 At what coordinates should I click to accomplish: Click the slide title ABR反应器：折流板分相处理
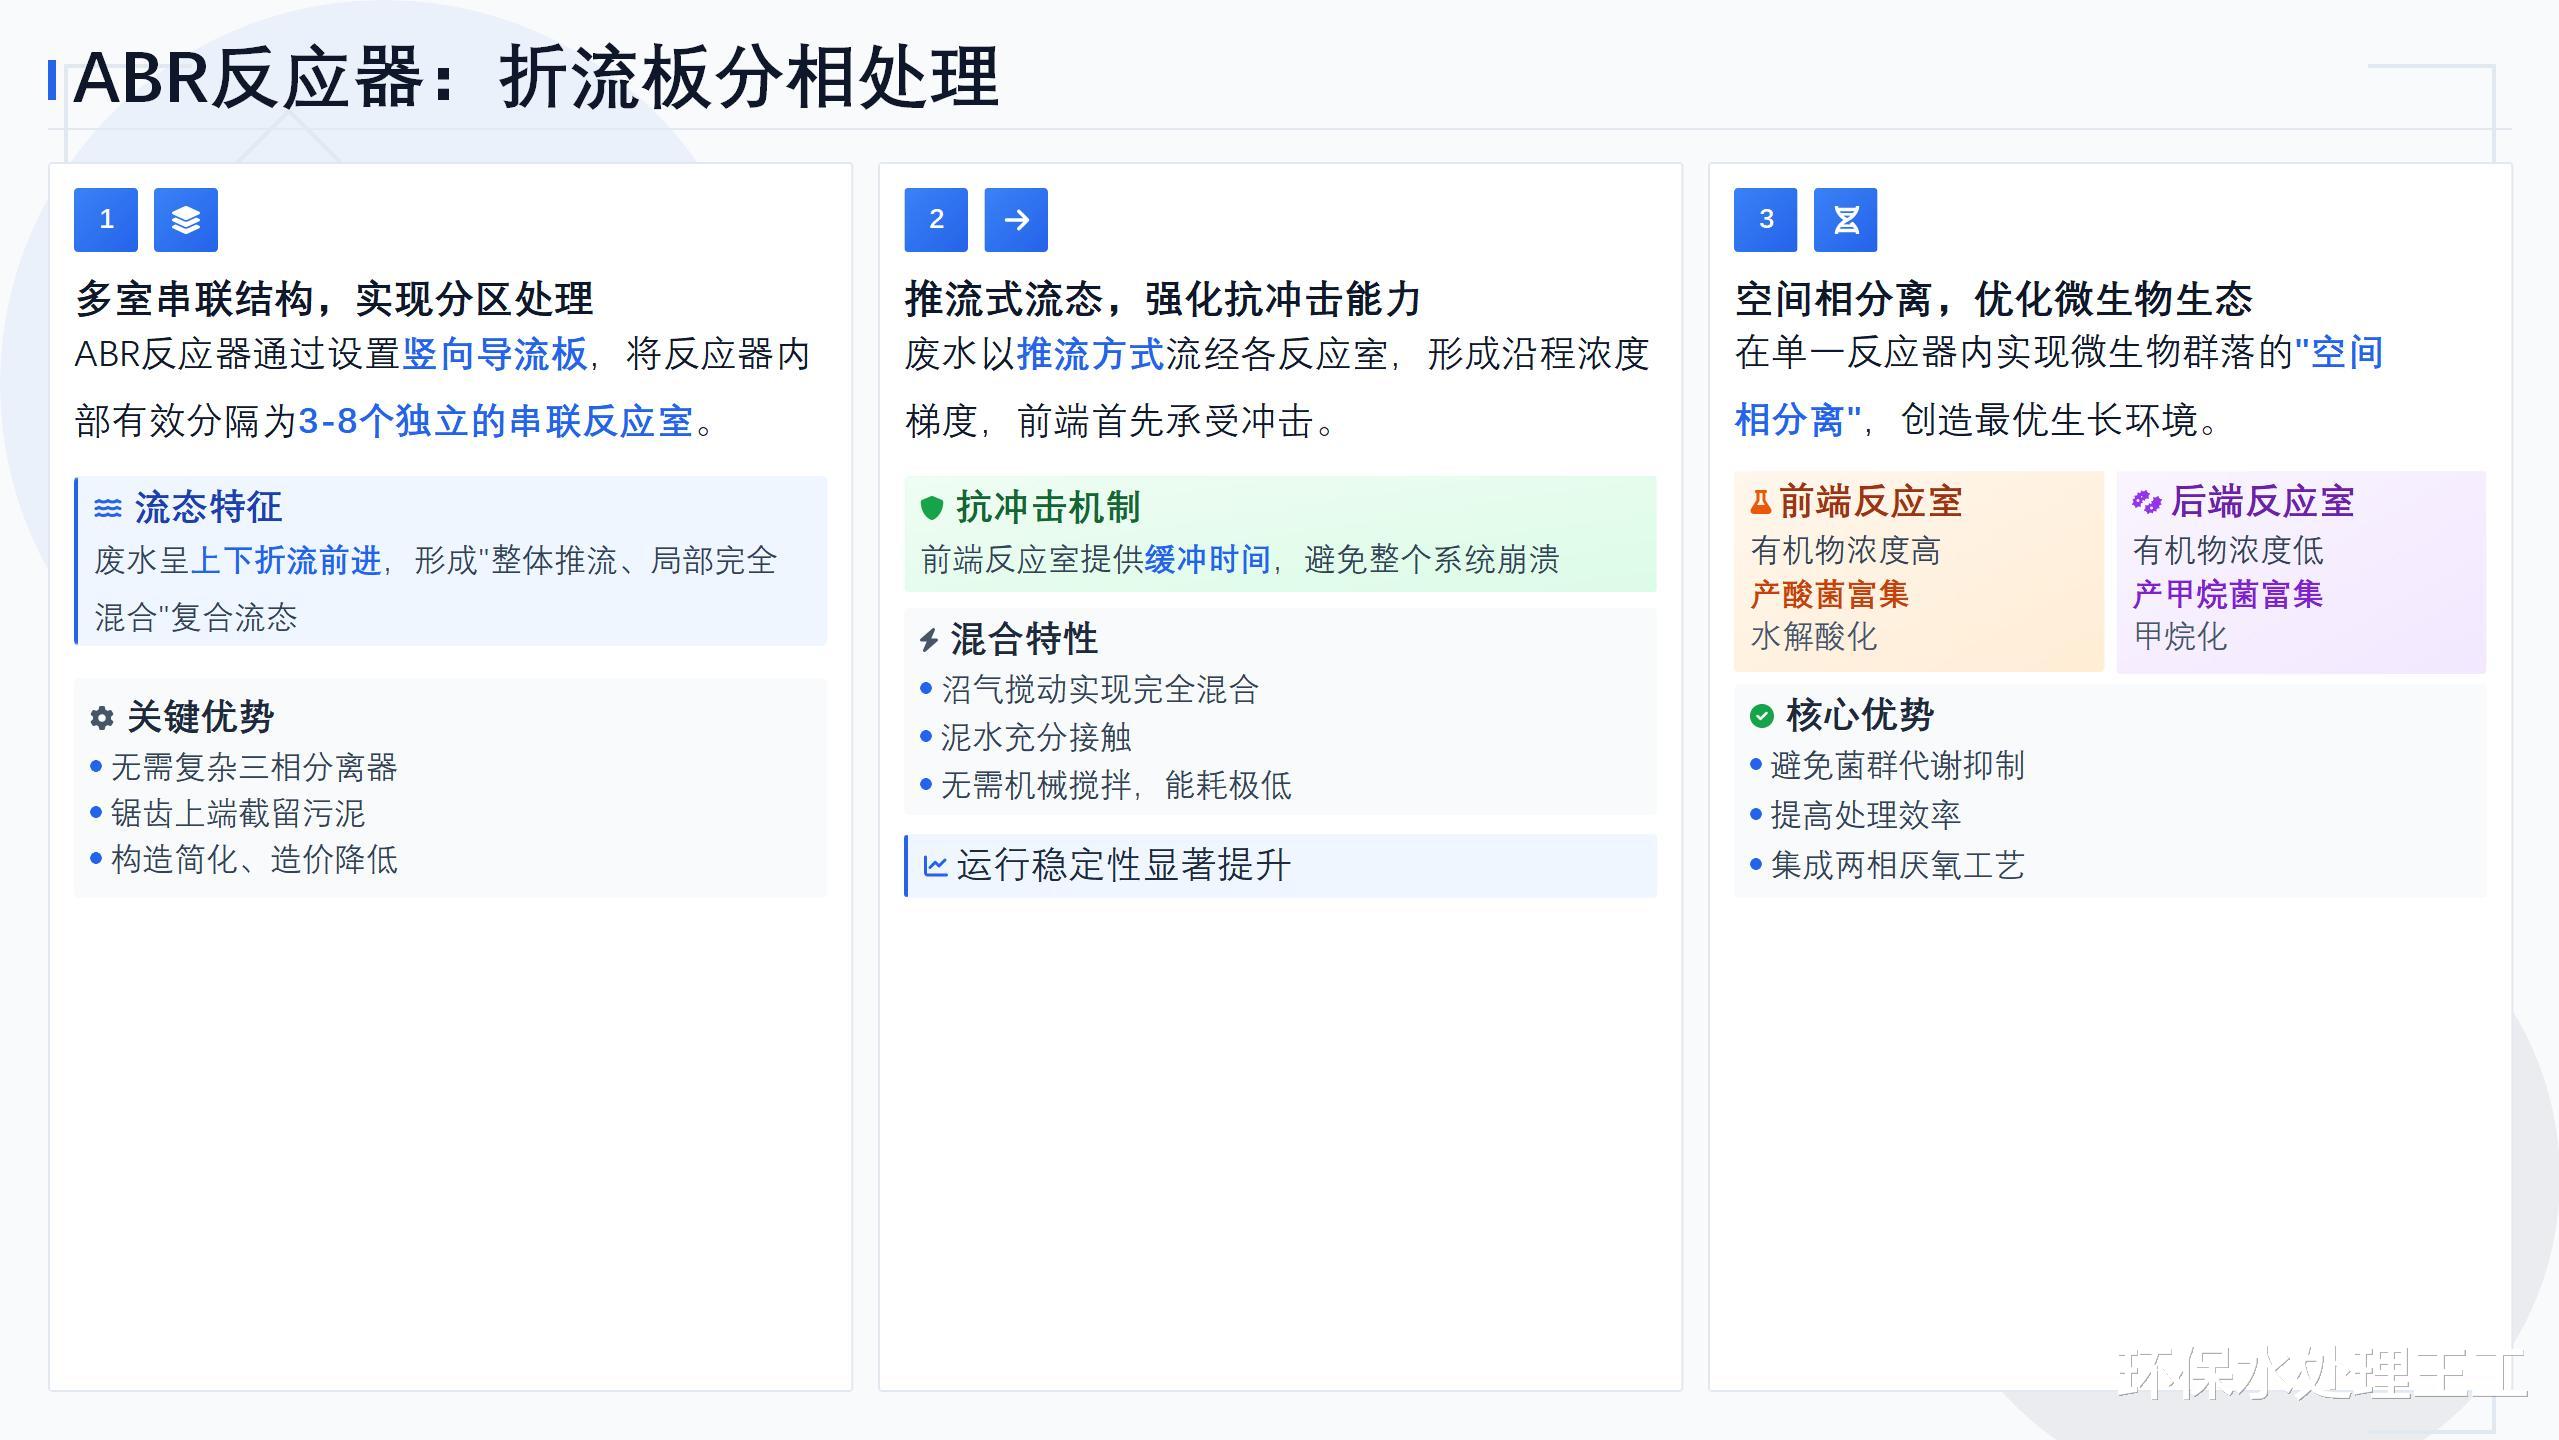coord(536,78)
